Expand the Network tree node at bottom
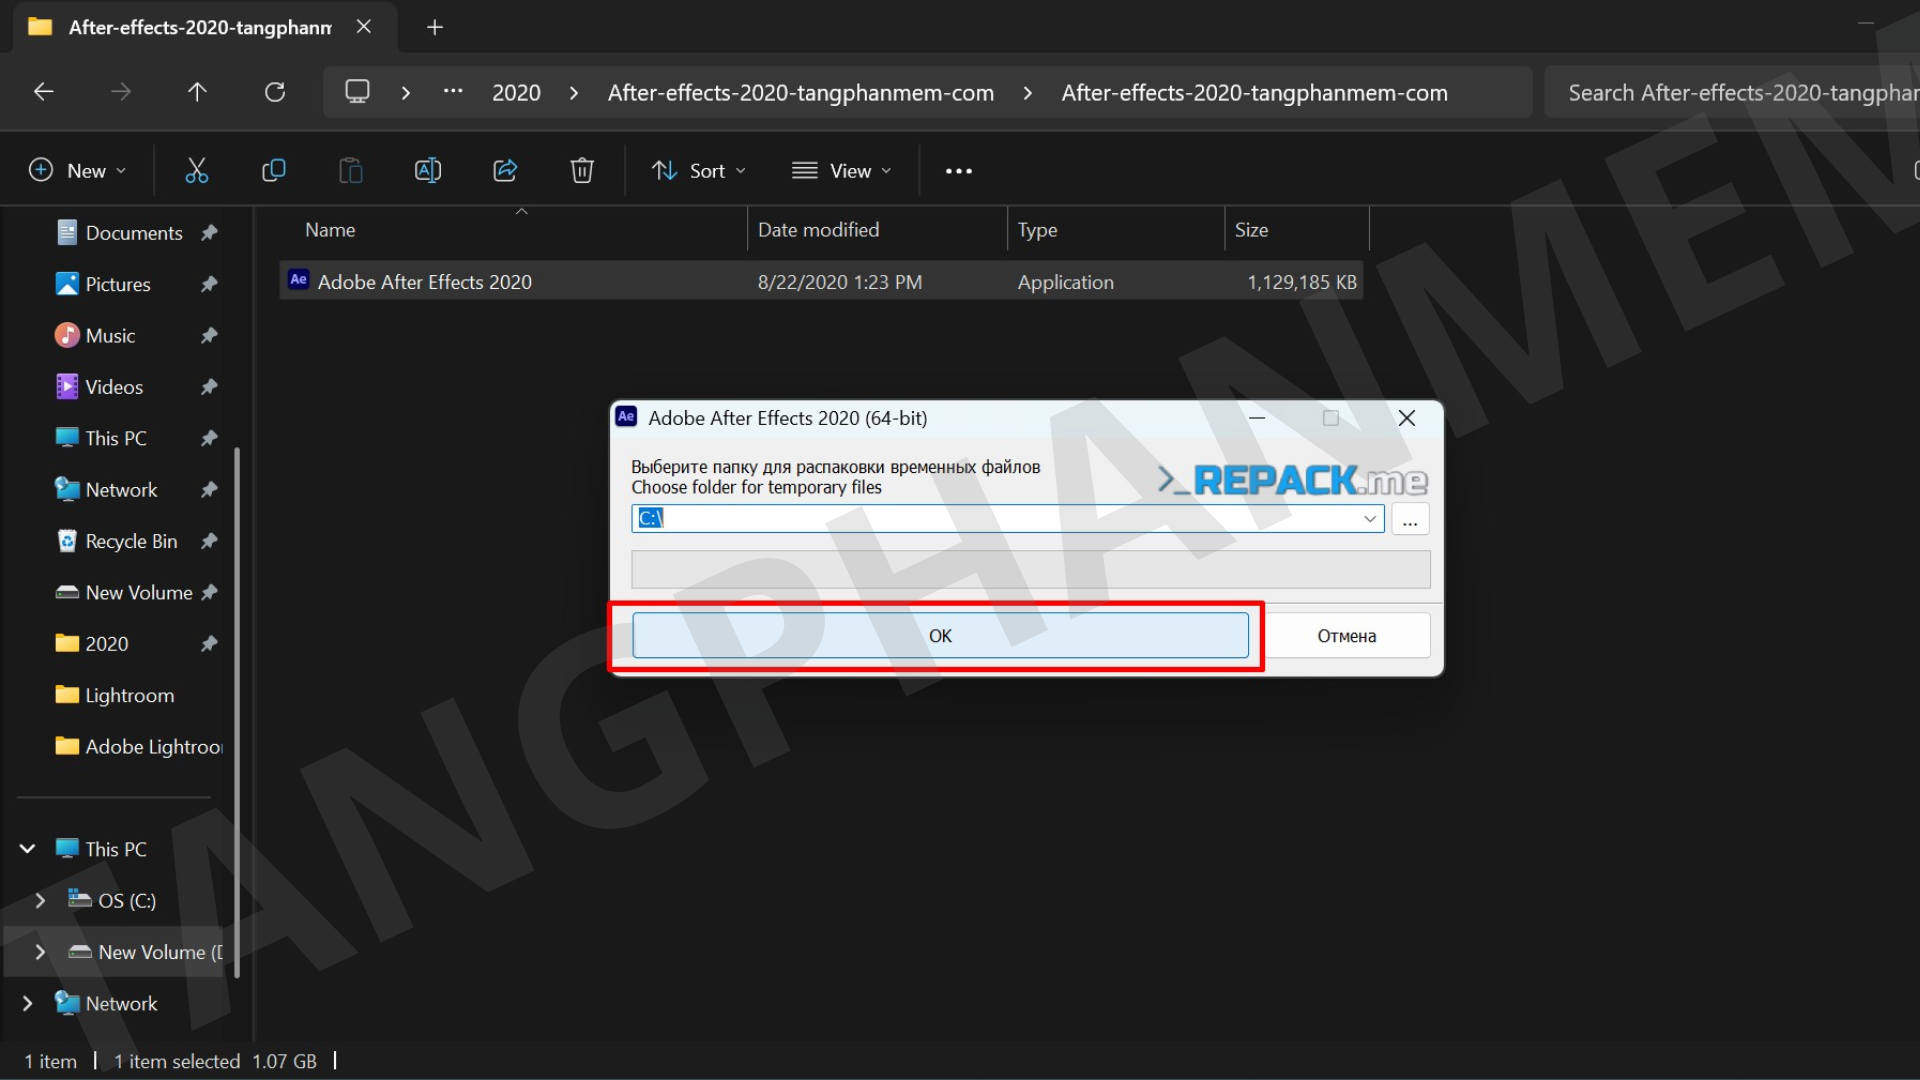1920x1080 pixels. 27,1003
